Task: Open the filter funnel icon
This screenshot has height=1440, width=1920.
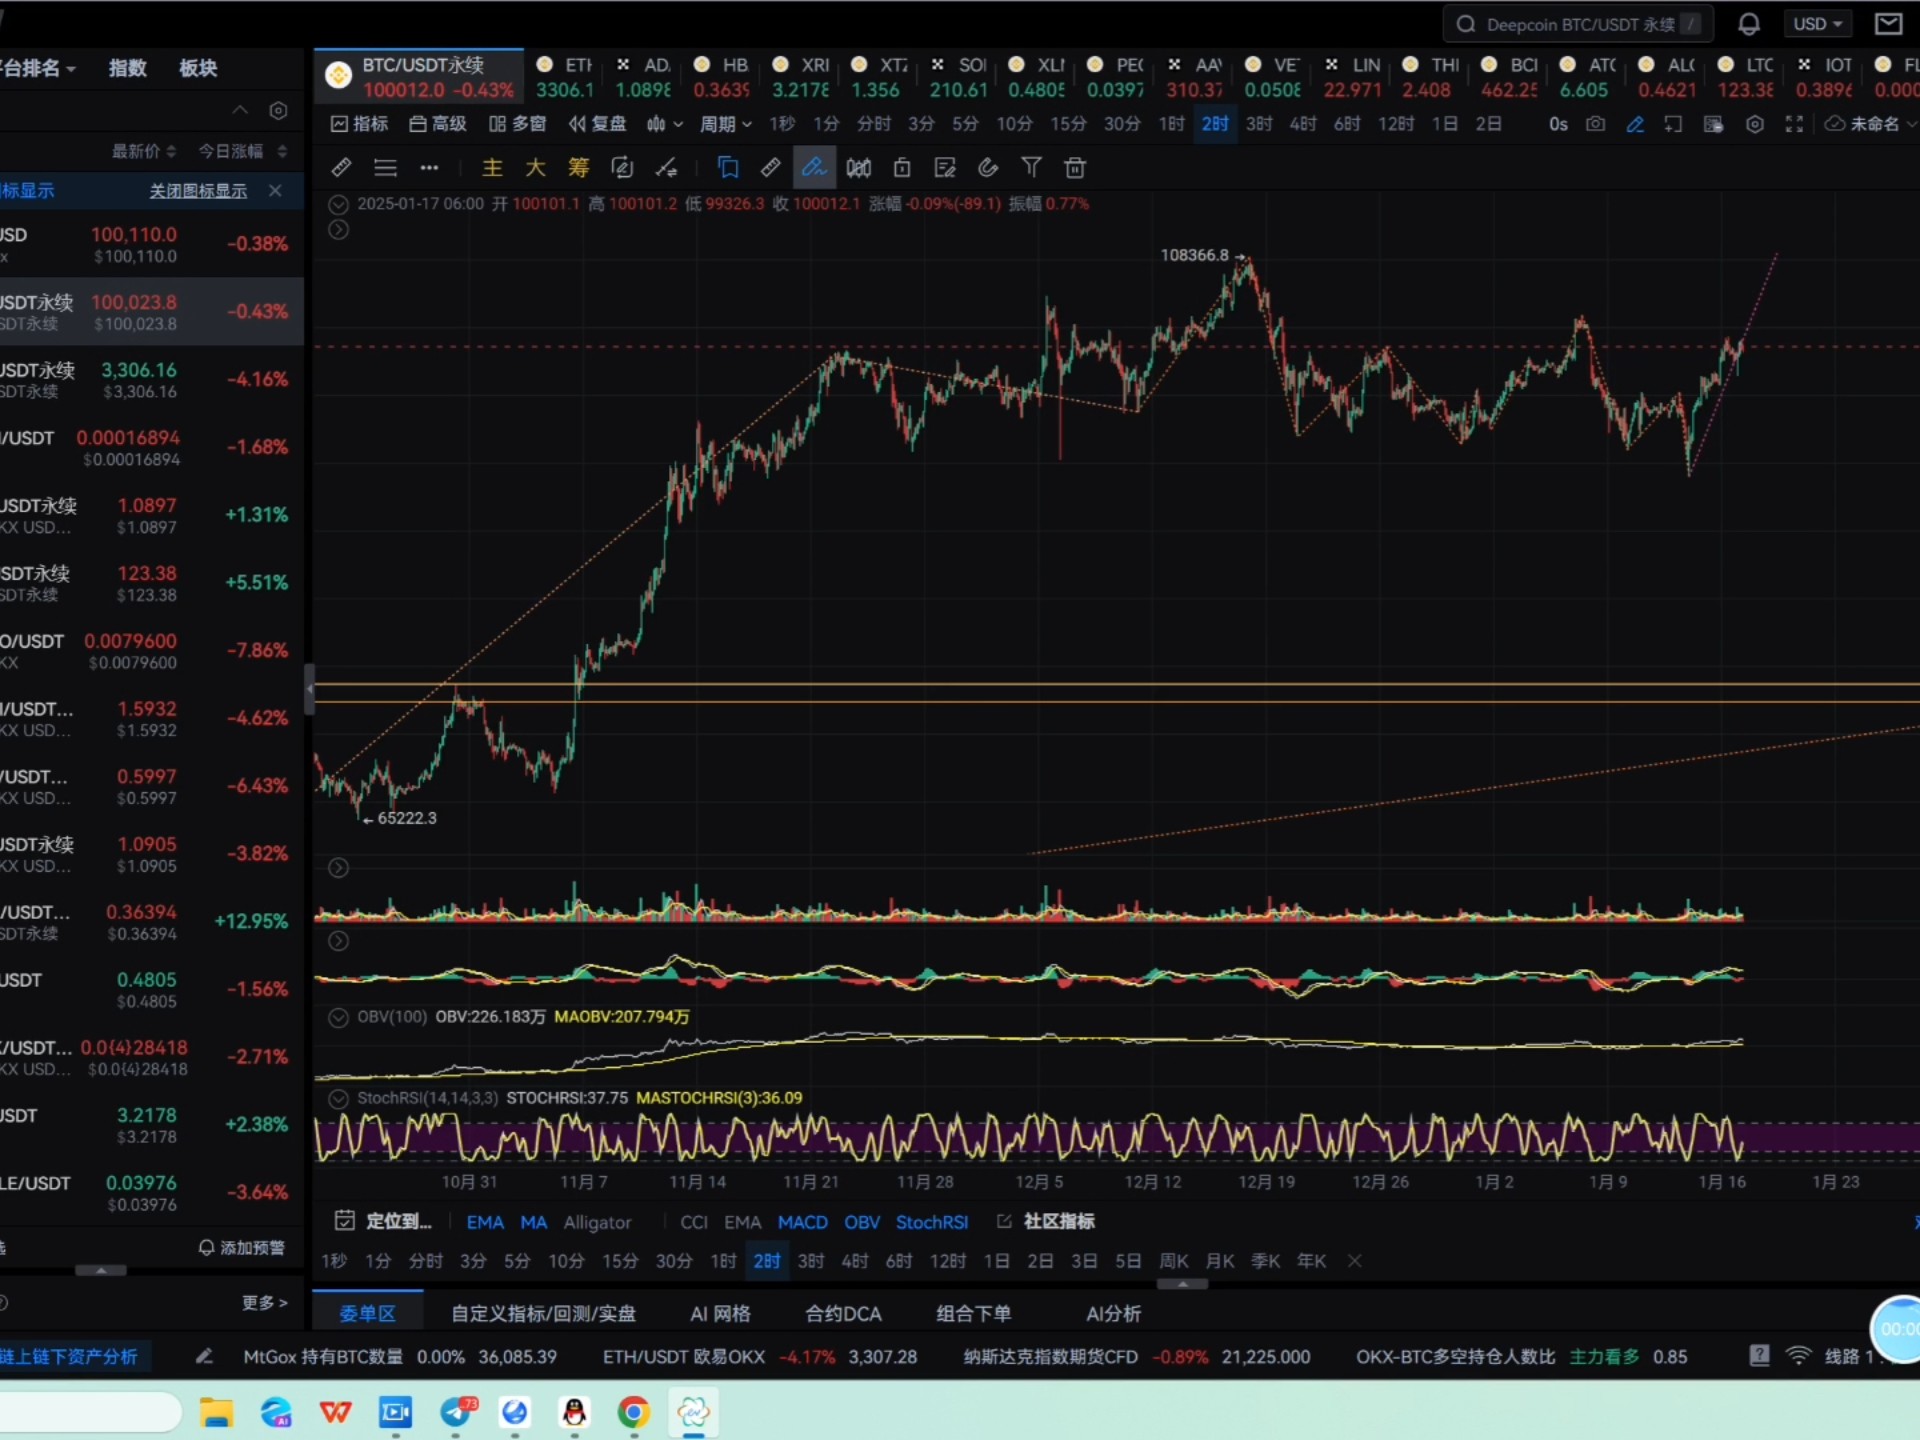Action: click(x=1031, y=168)
